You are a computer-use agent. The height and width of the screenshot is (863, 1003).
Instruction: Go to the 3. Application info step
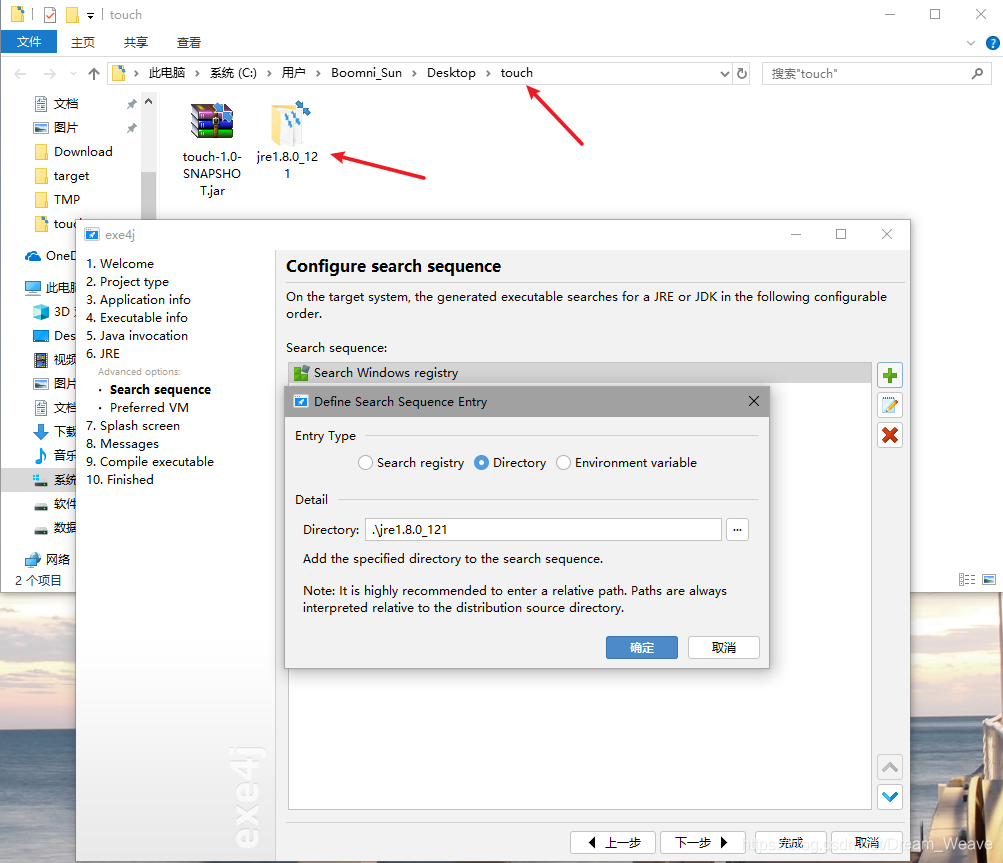coord(138,299)
